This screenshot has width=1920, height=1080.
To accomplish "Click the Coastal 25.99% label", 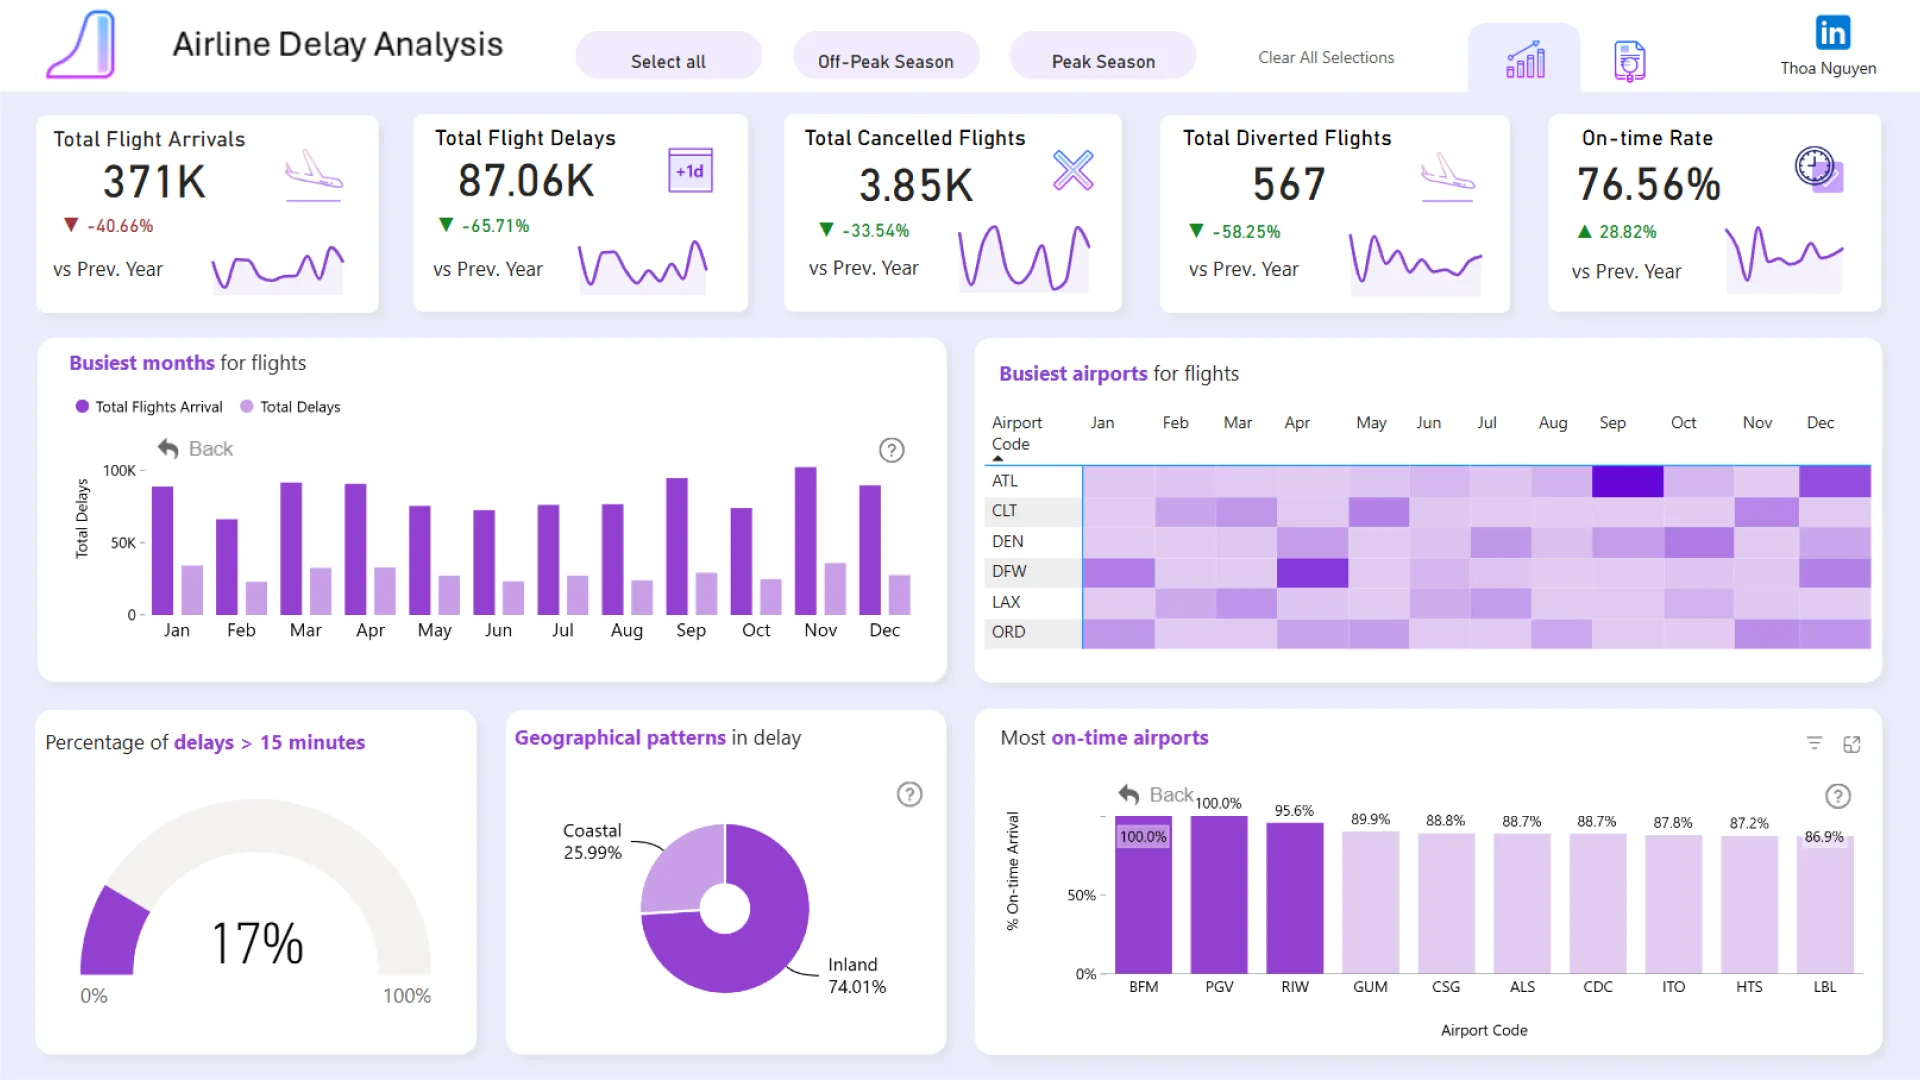I will (592, 841).
